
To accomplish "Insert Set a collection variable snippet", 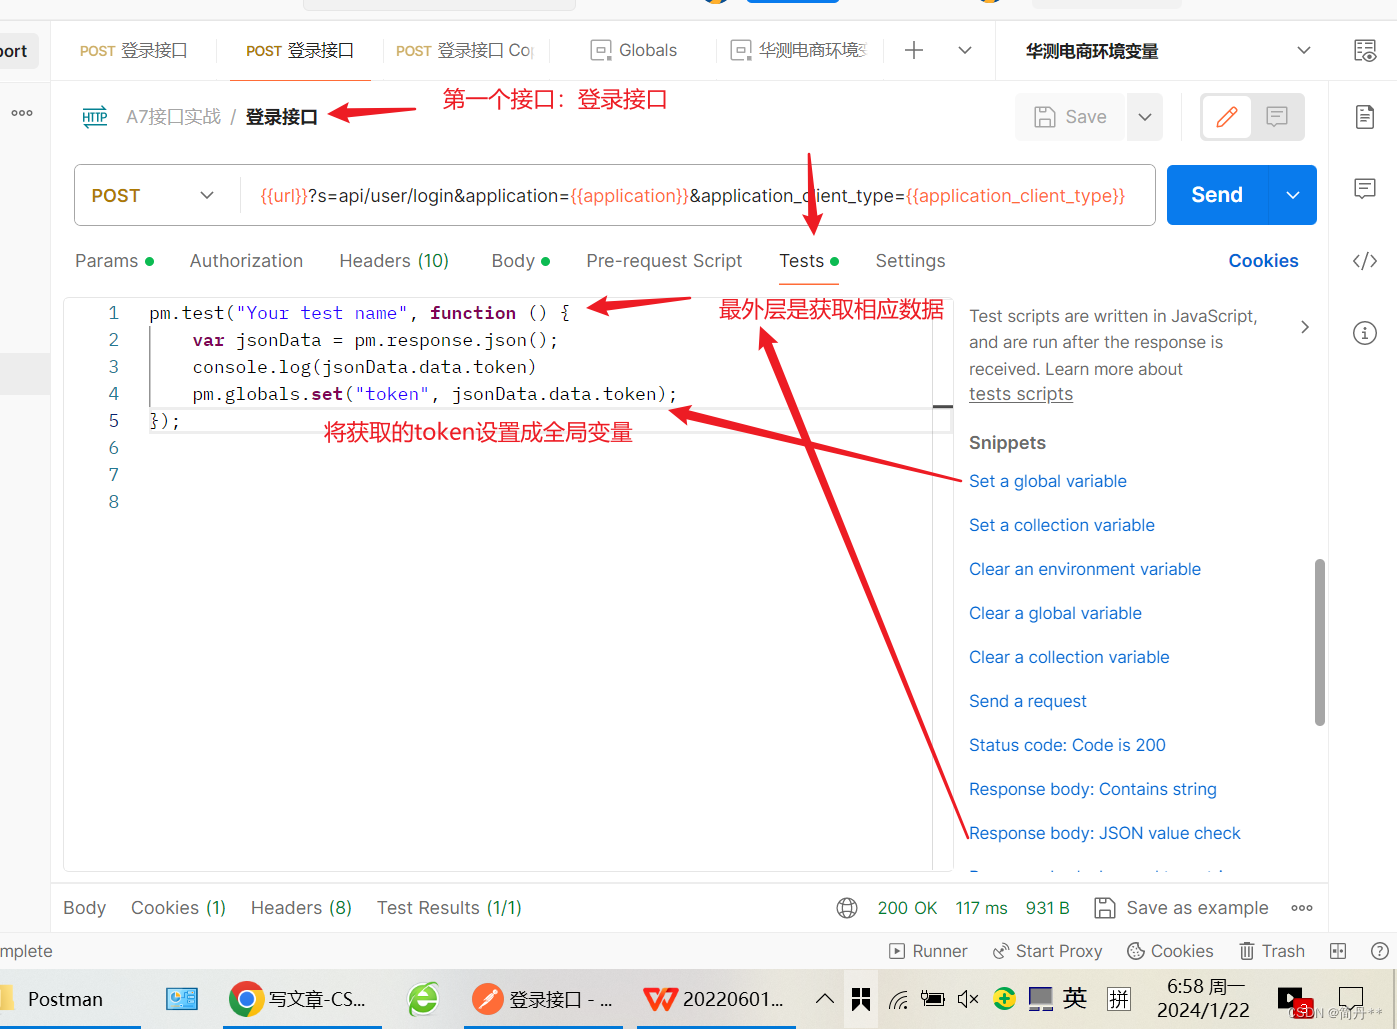I will coord(1062,525).
